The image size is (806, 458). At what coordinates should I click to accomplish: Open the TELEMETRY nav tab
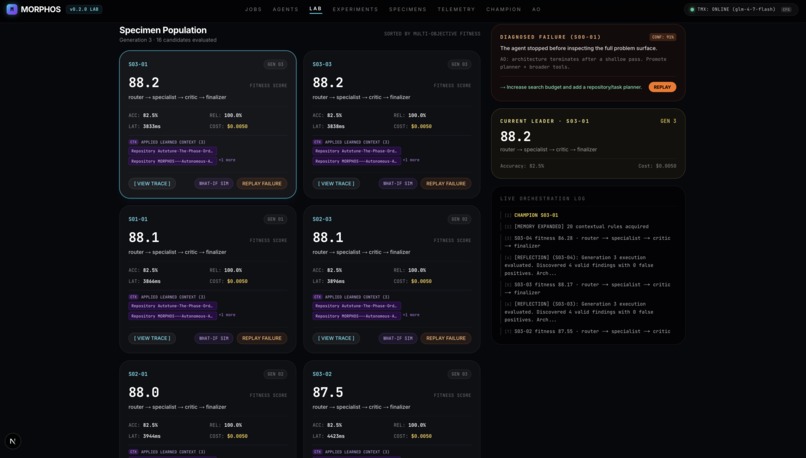pos(456,9)
